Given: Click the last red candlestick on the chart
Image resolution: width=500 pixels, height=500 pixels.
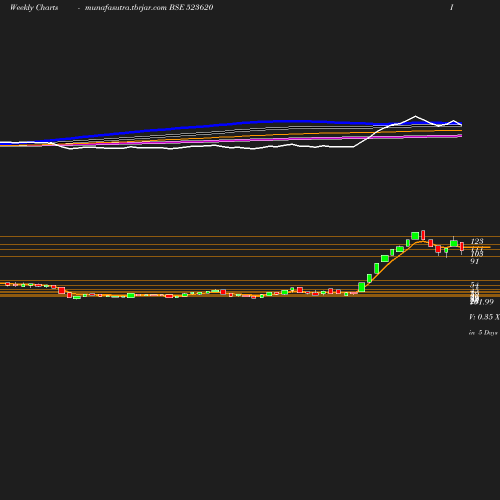Looking at the screenshot, I should point(462,247).
